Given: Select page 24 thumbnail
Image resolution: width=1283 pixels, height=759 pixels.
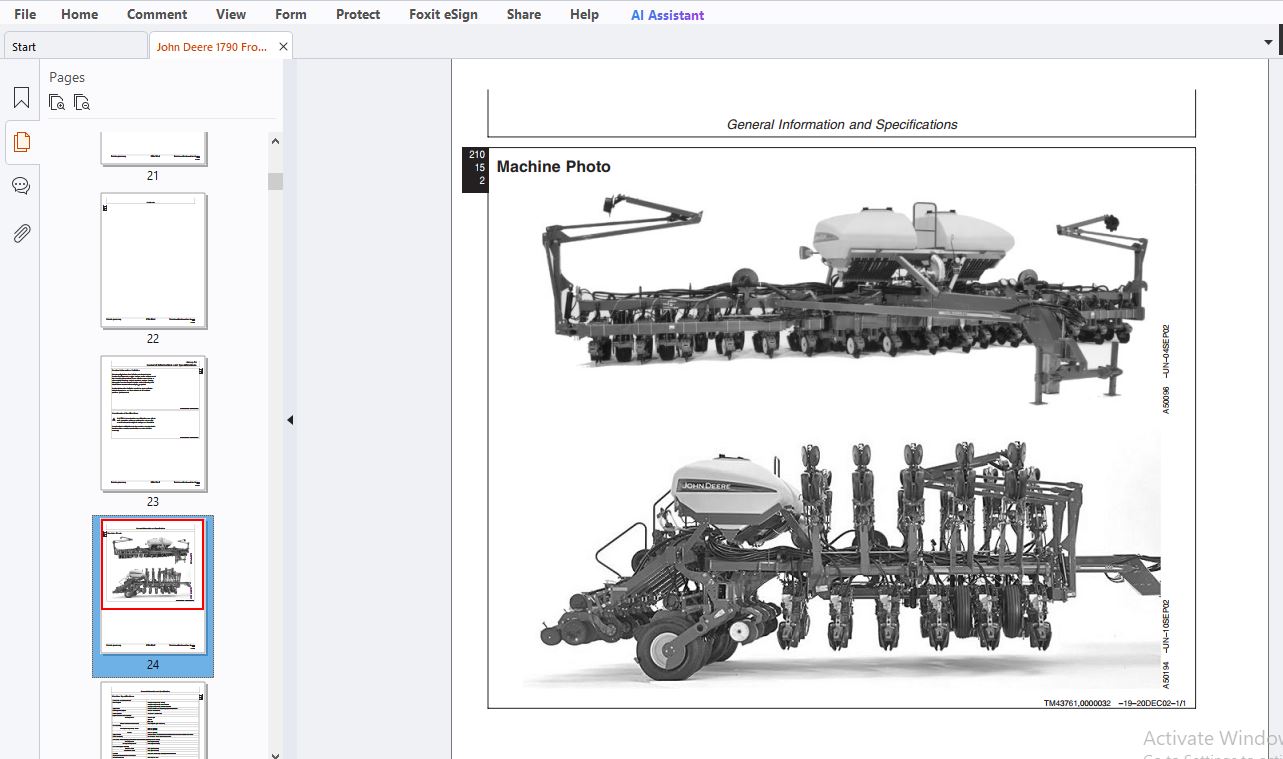Looking at the screenshot, I should click(x=153, y=587).
